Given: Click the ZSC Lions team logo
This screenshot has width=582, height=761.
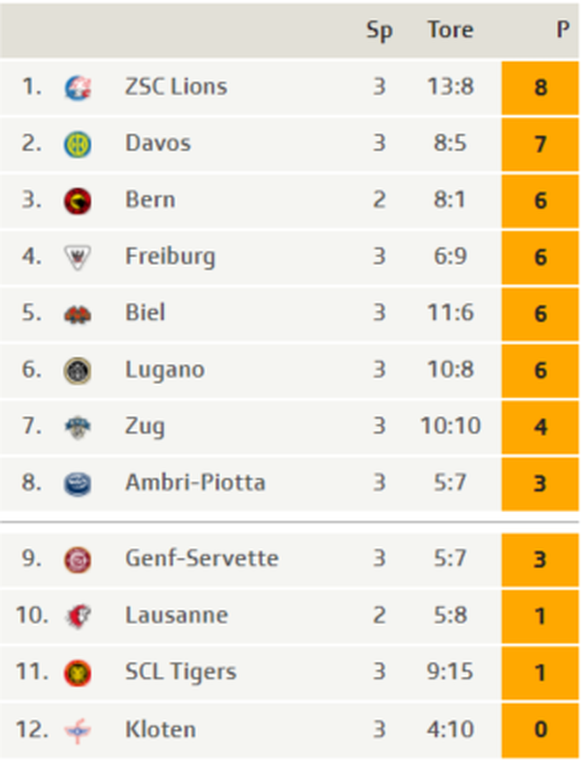Looking at the screenshot, I should tap(78, 88).
